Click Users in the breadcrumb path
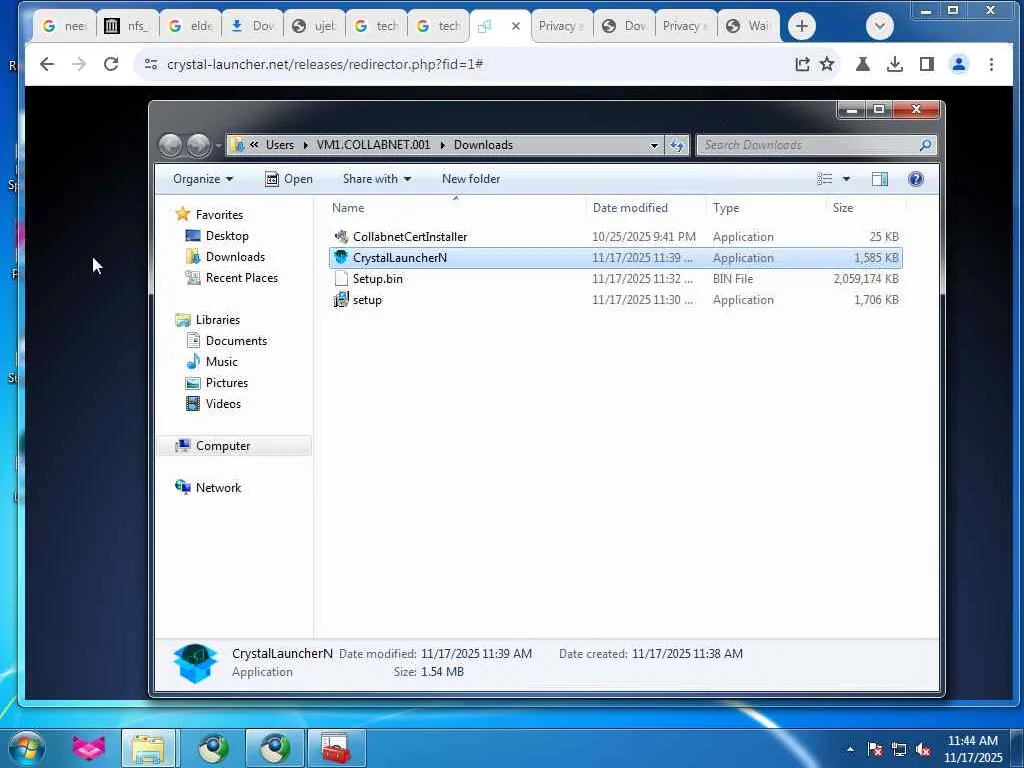Viewport: 1024px width, 768px height. coord(280,145)
